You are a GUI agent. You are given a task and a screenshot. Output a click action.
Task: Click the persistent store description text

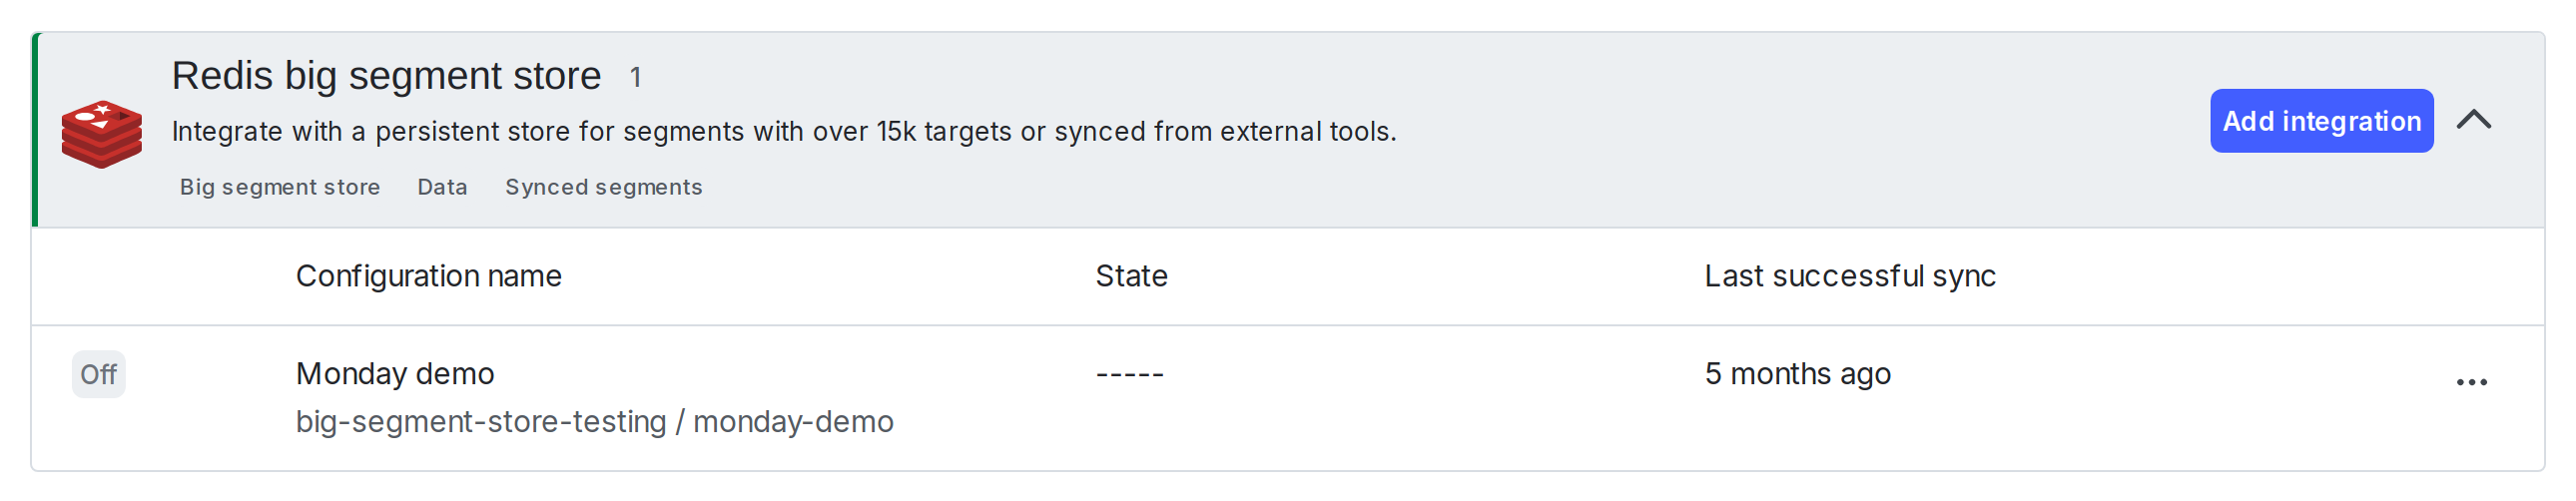[x=783, y=132]
